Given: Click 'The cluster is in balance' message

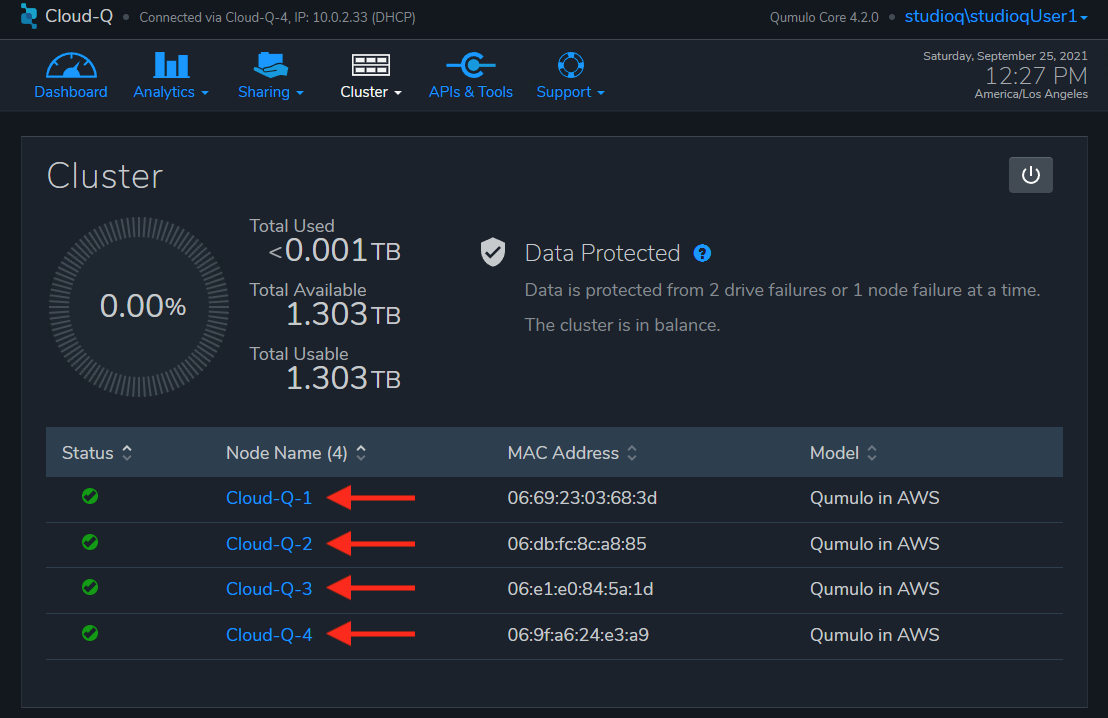Looking at the screenshot, I should point(622,325).
